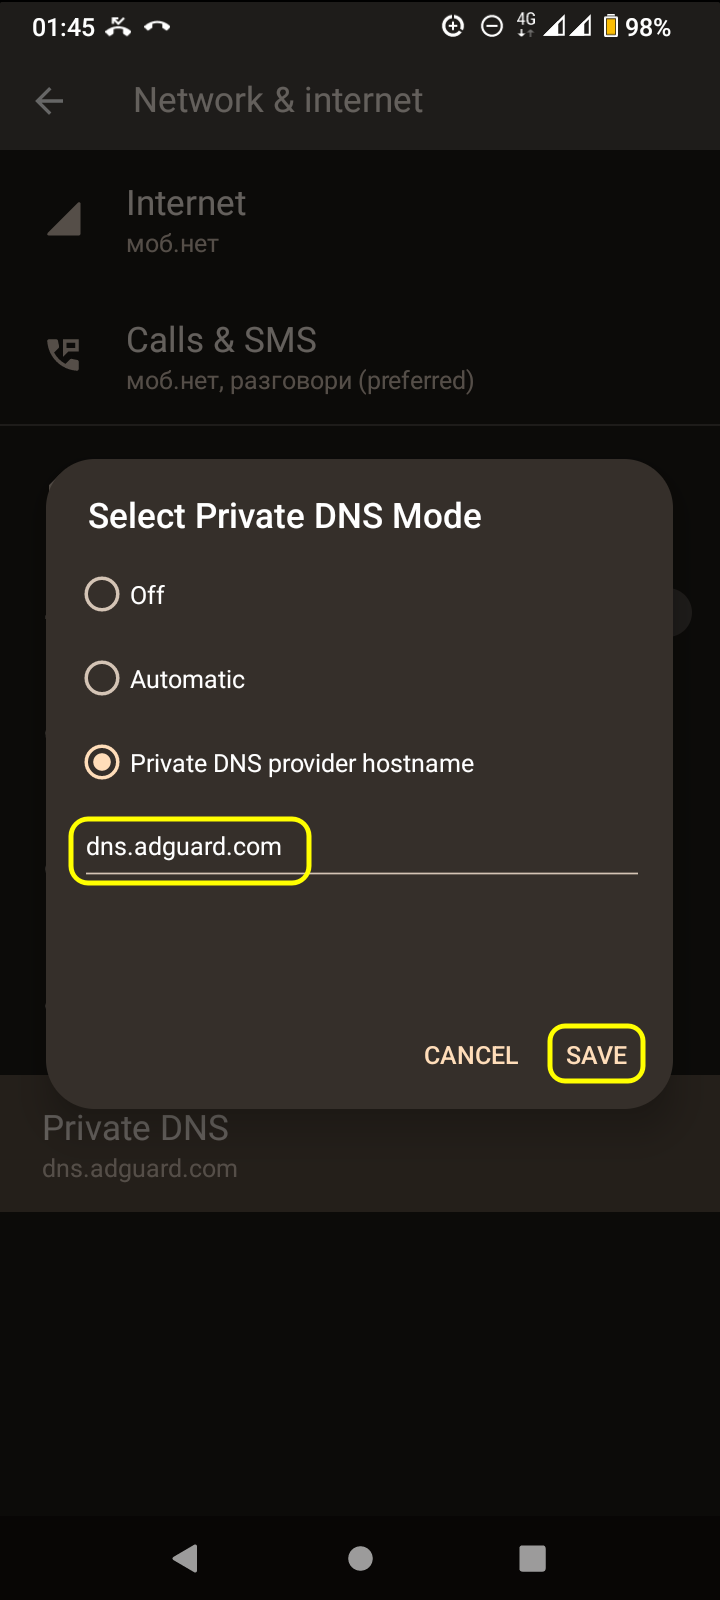Select the Off radio button
720x1600 pixels.
pyautogui.click(x=102, y=595)
